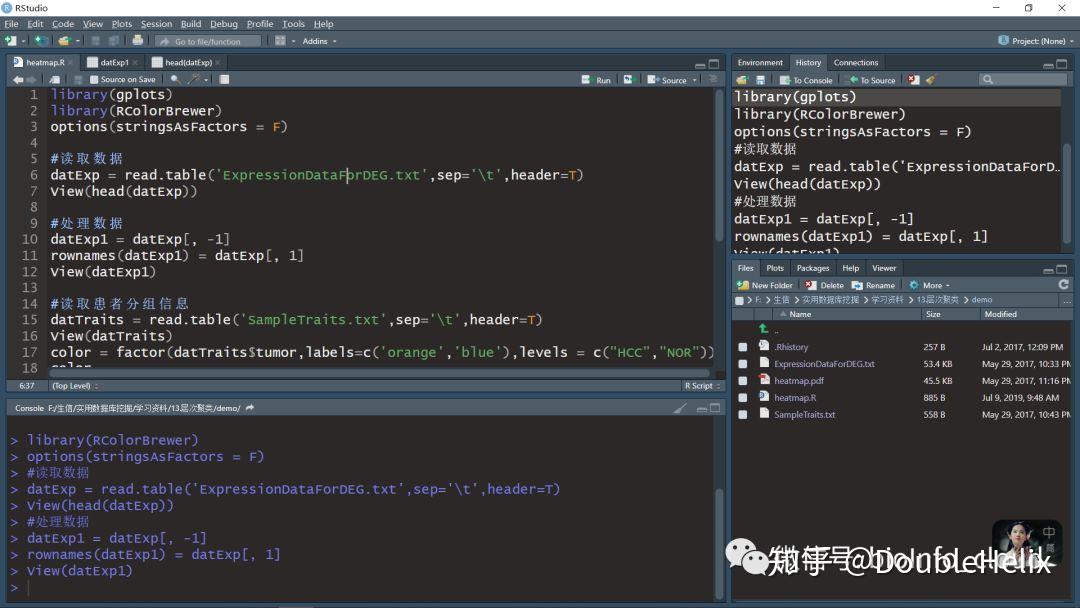Check the box next to SampleTraits.txt

coord(742,414)
